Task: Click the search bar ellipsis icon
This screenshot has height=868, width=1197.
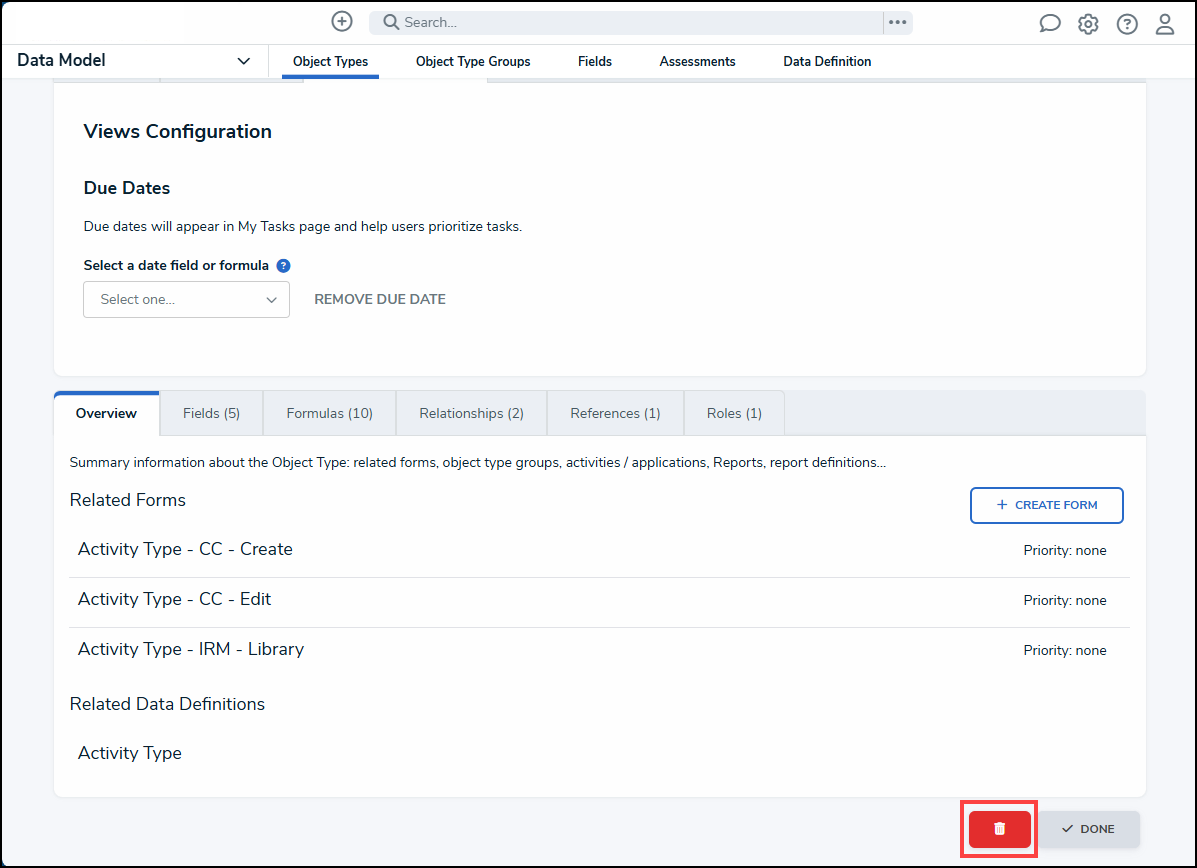Action: coord(897,22)
